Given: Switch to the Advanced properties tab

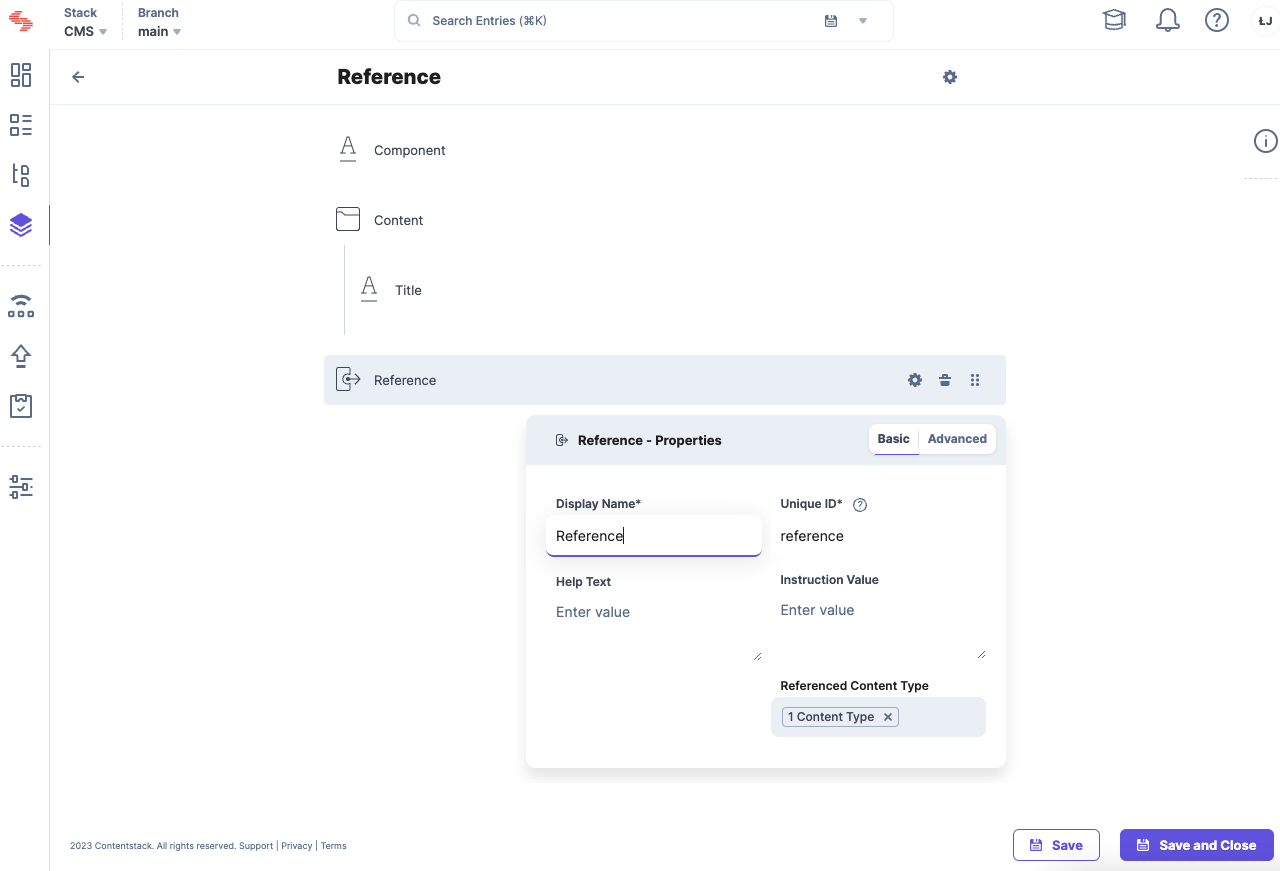Looking at the screenshot, I should click(957, 439).
